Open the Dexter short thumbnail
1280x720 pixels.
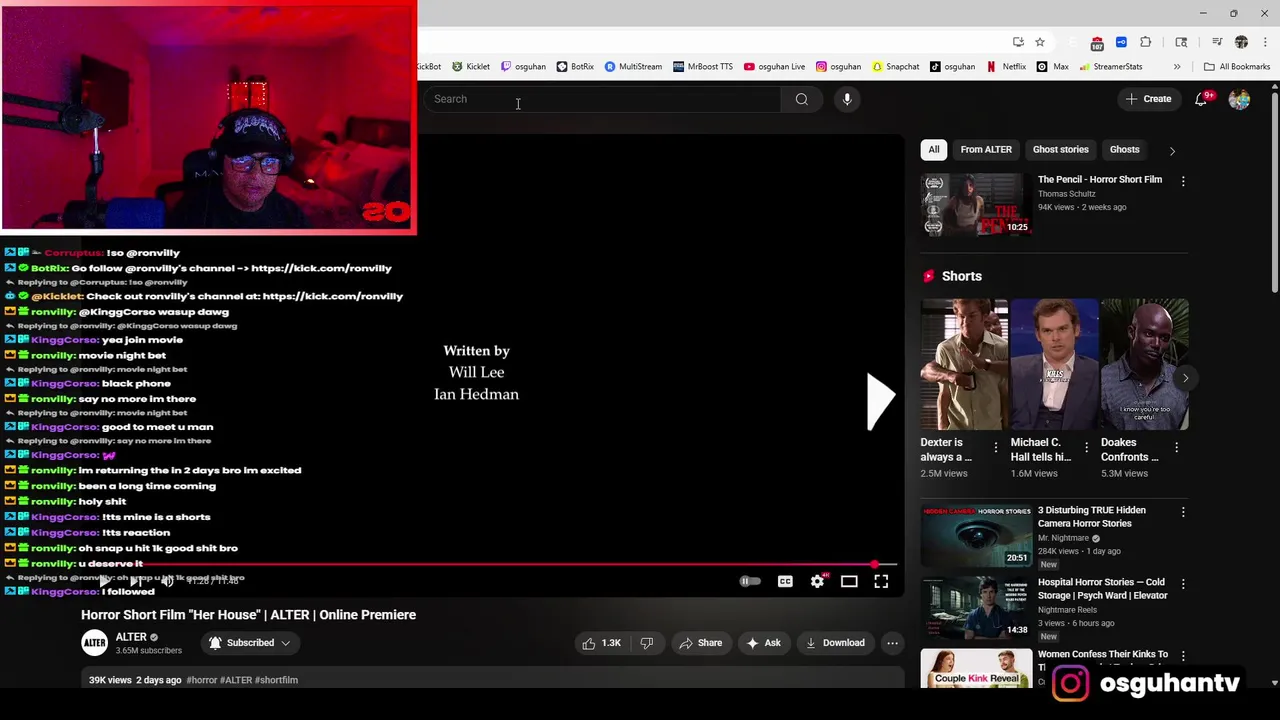(x=964, y=364)
